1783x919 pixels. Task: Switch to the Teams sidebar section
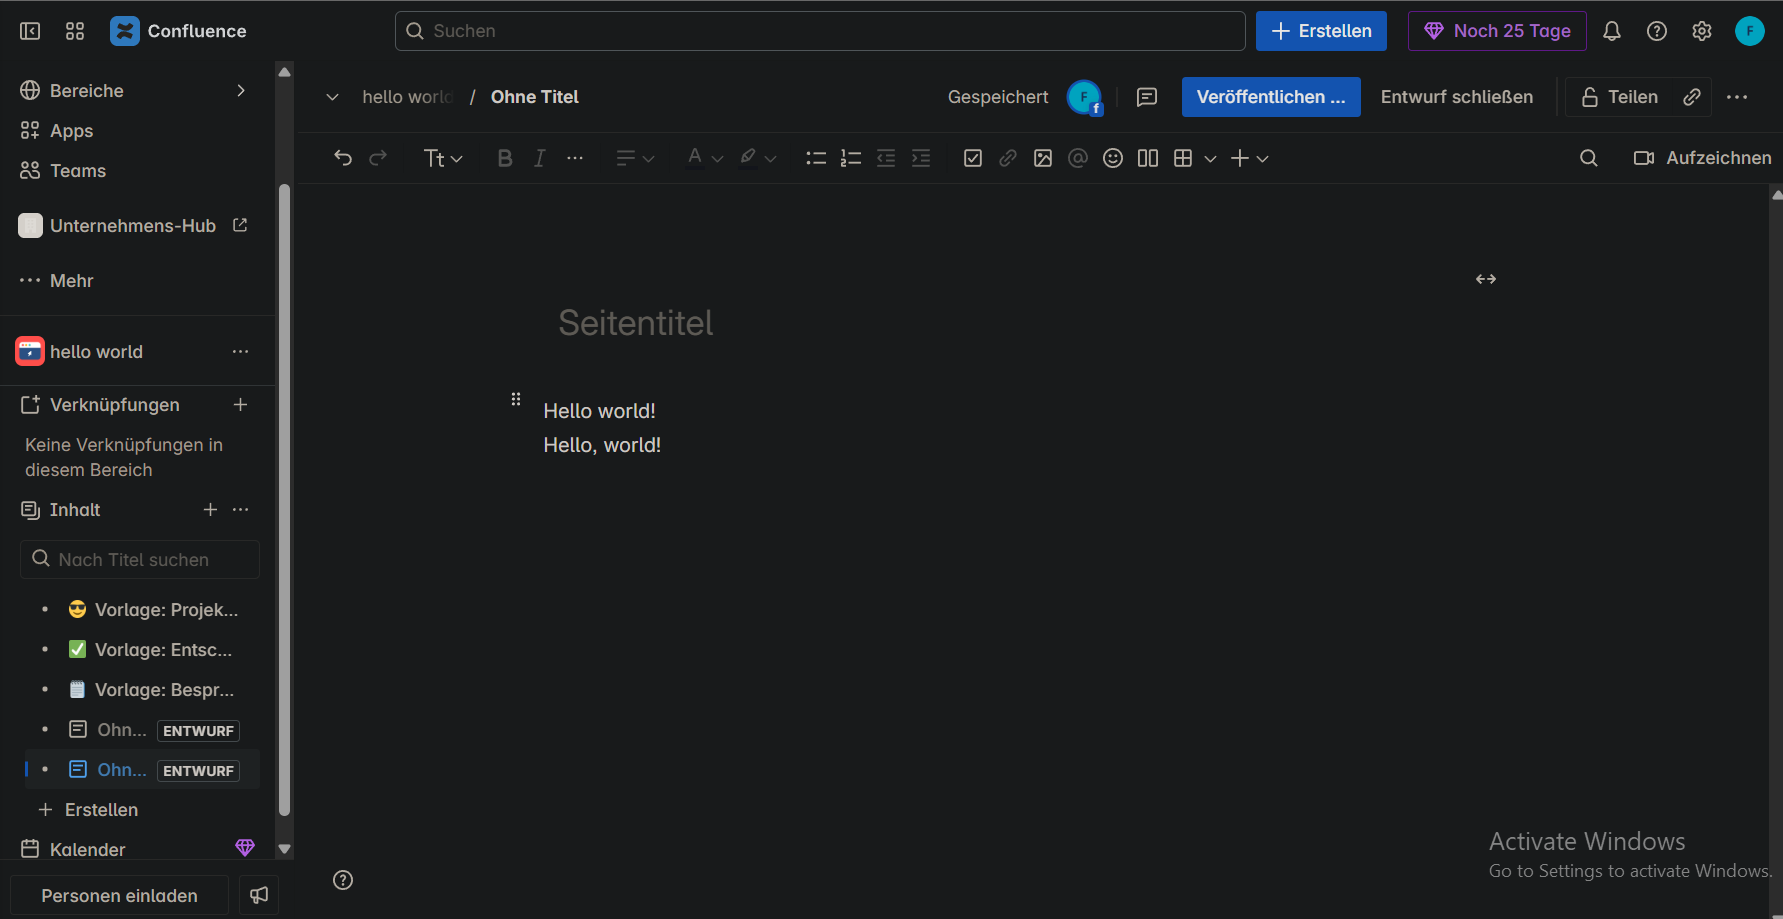tap(77, 170)
